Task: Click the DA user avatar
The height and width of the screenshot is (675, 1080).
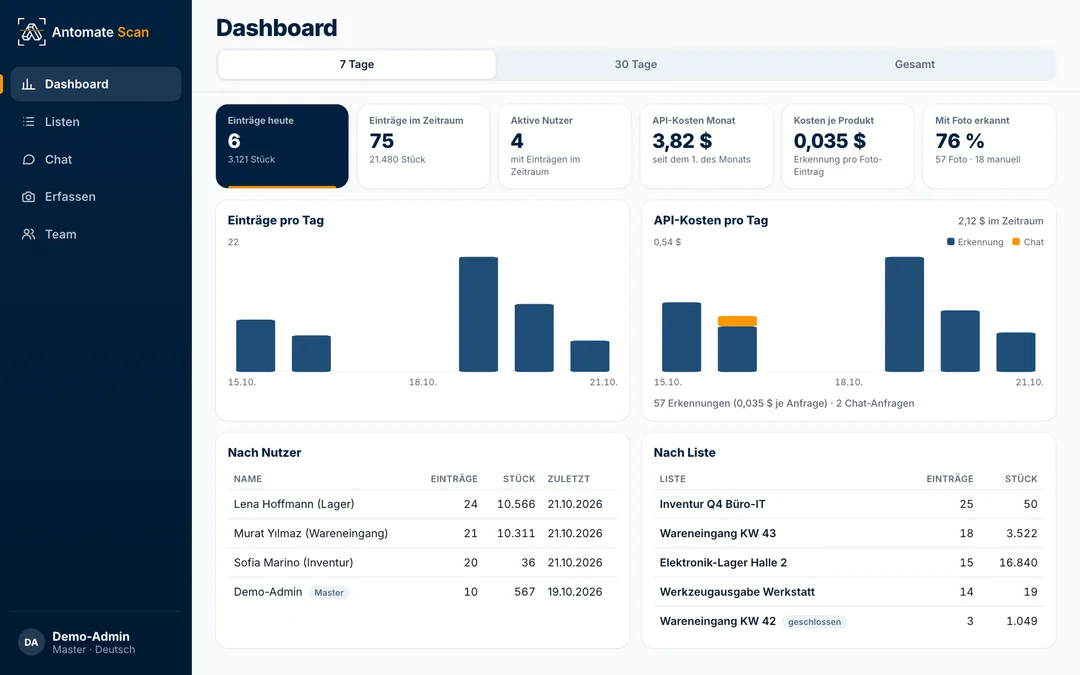Action: pos(31,642)
